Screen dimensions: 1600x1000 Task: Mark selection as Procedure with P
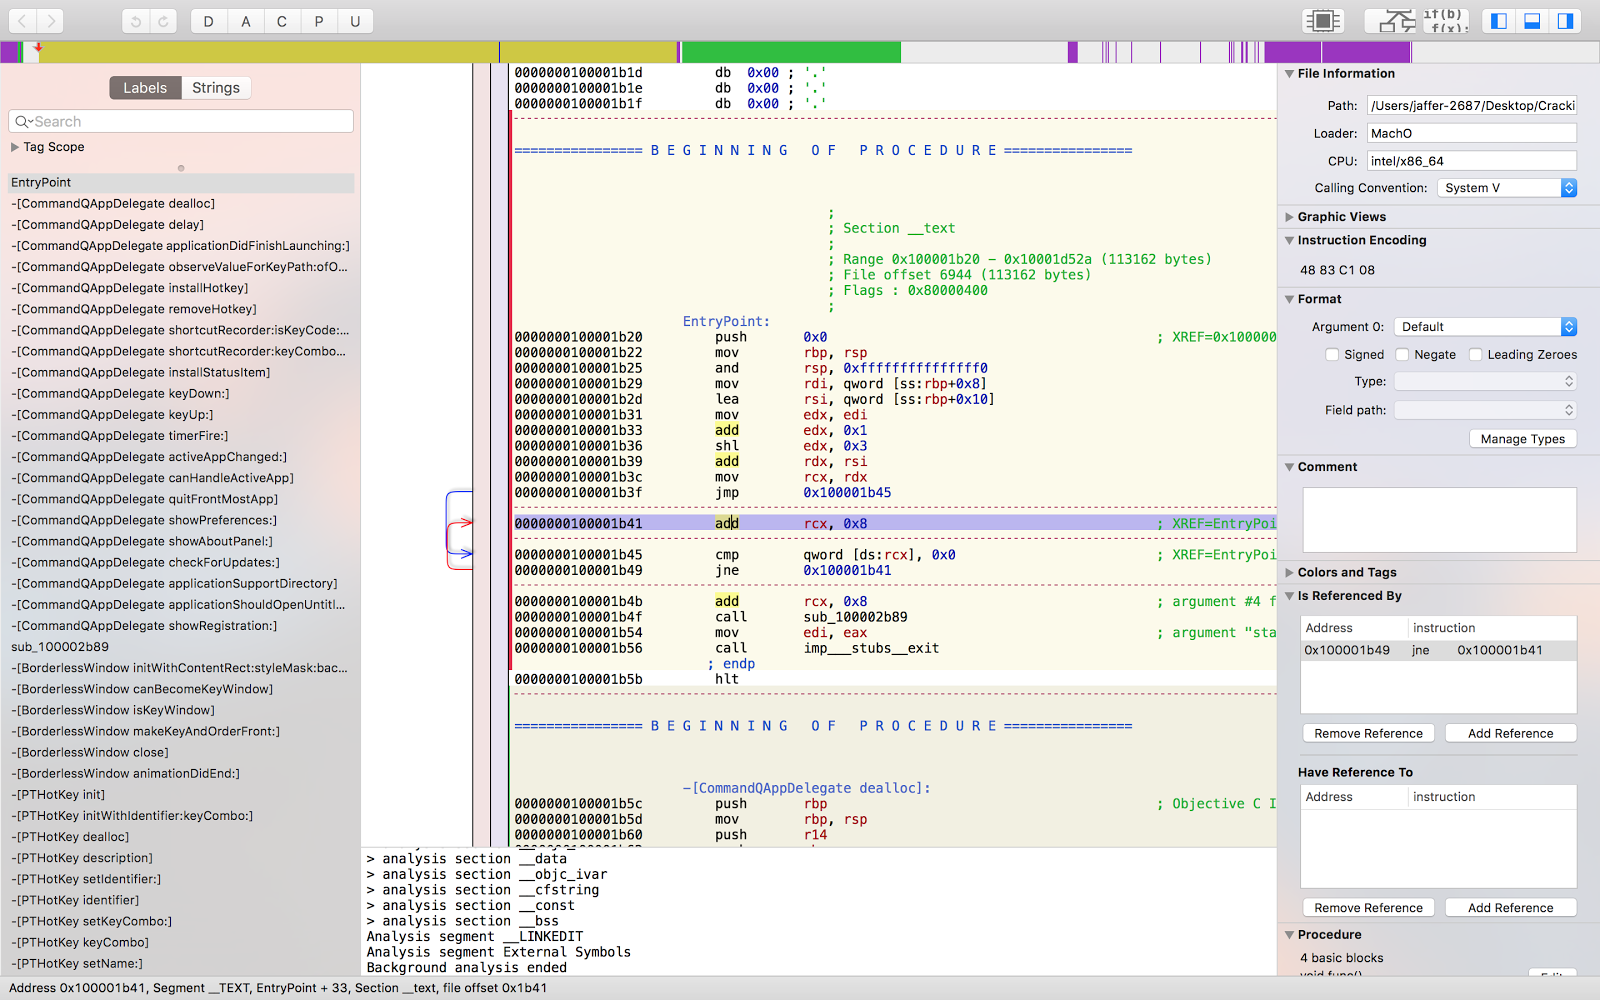319,21
